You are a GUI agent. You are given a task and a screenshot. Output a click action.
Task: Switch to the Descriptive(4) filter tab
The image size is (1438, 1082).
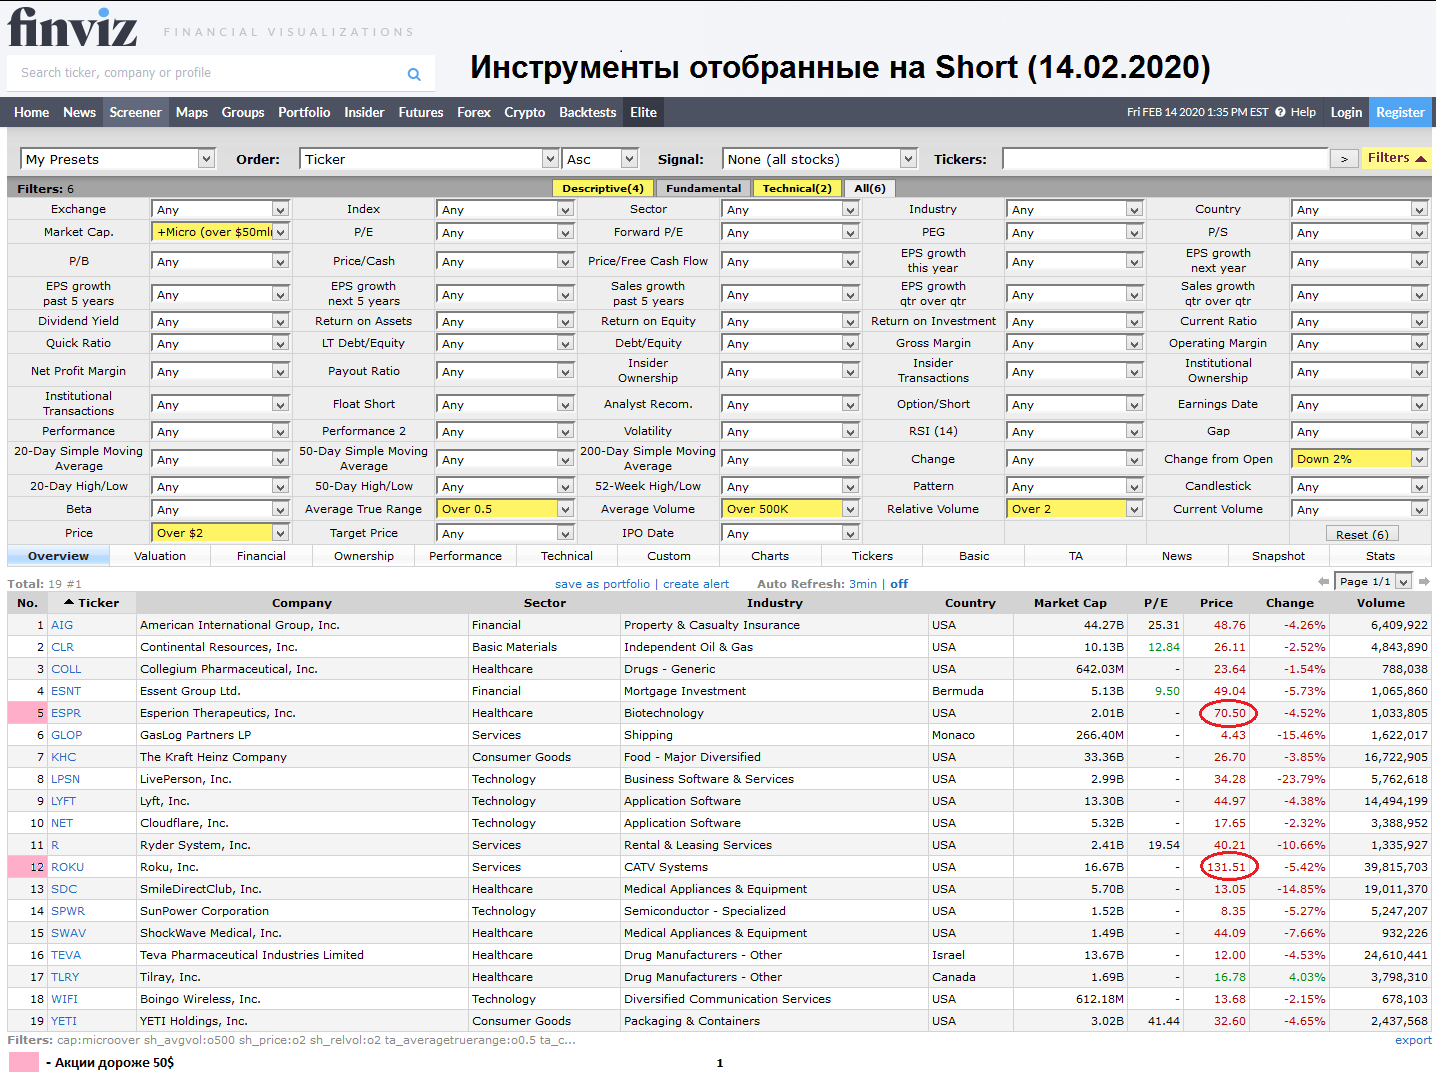603,188
